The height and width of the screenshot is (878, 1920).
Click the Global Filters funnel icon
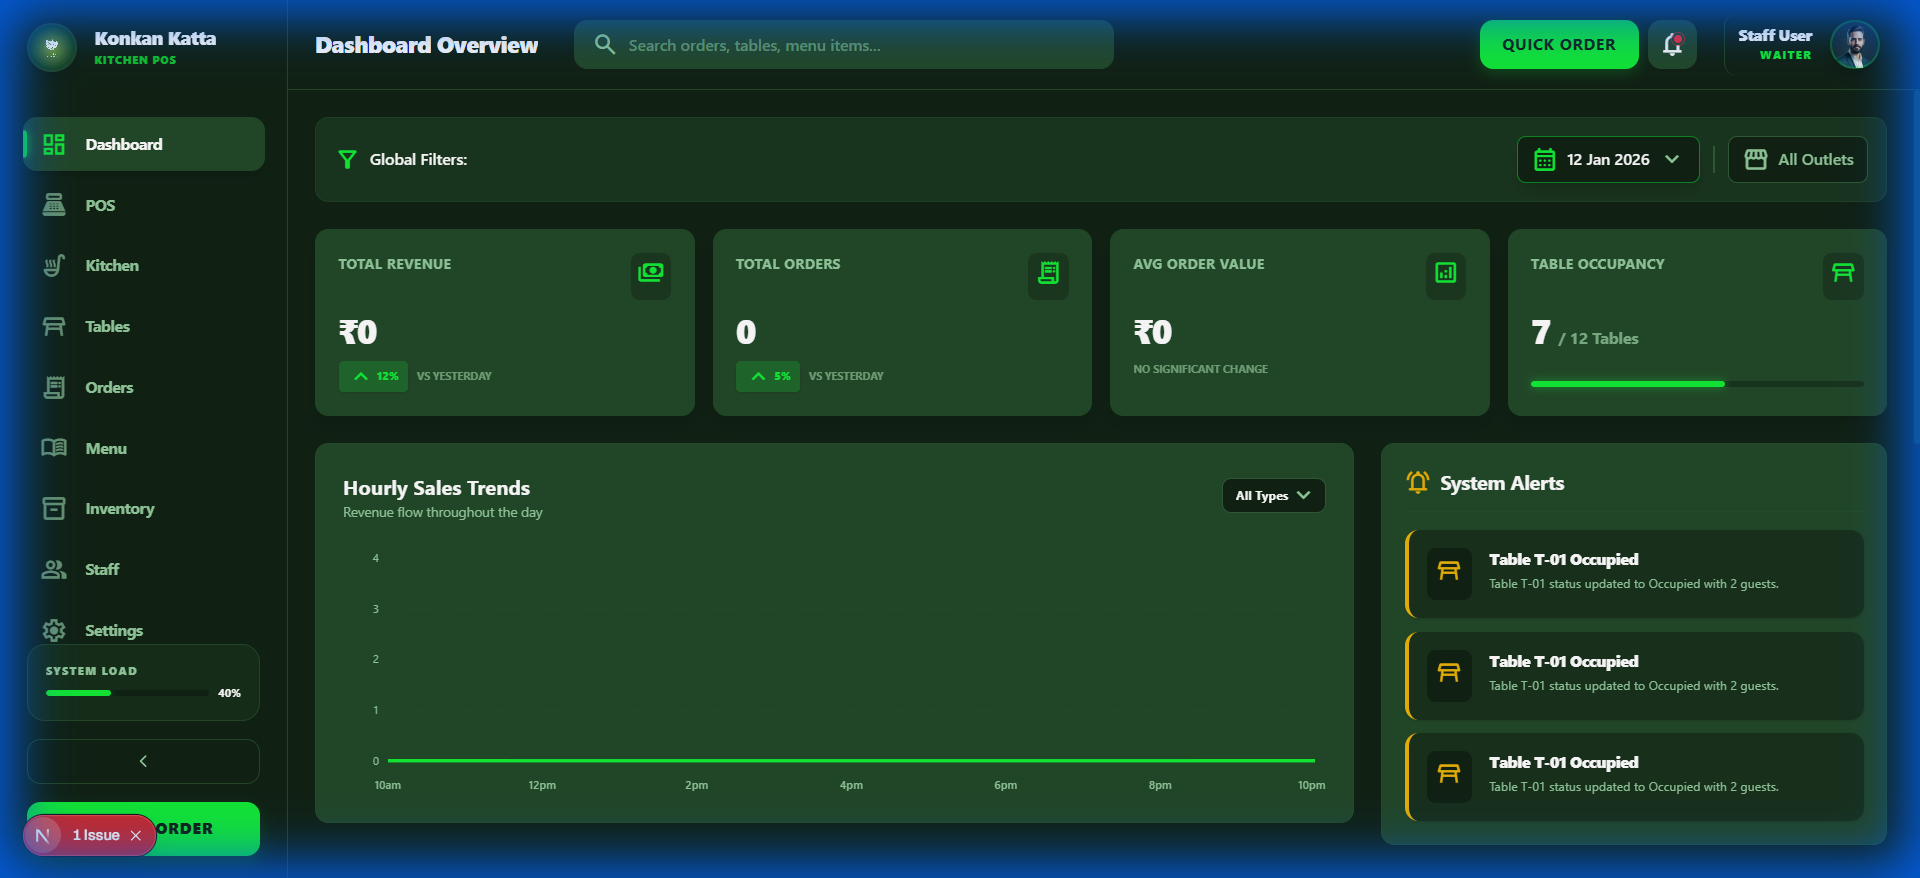(x=347, y=160)
